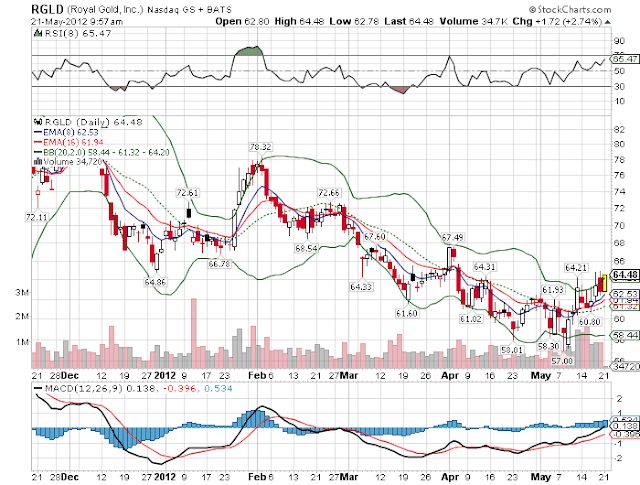Viewport: 640px width, 485px height.
Task: Click the Last 64.48 header value
Action: [x=409, y=21]
